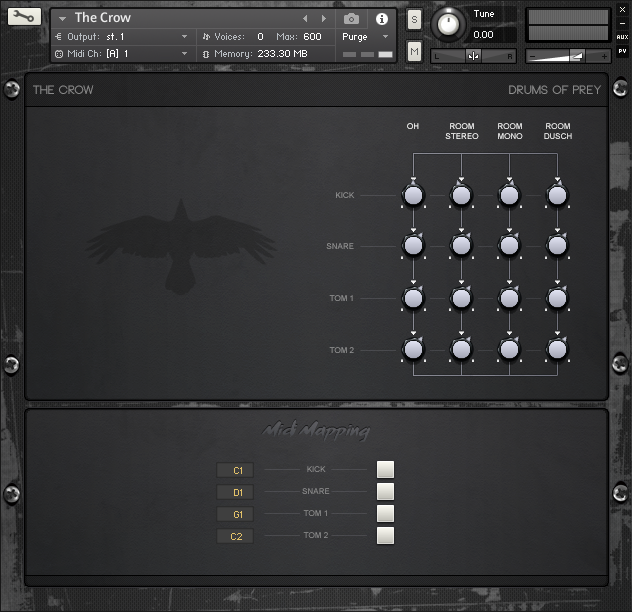Go to previous instrument preset arrow
The height and width of the screenshot is (612, 632).
(306, 18)
